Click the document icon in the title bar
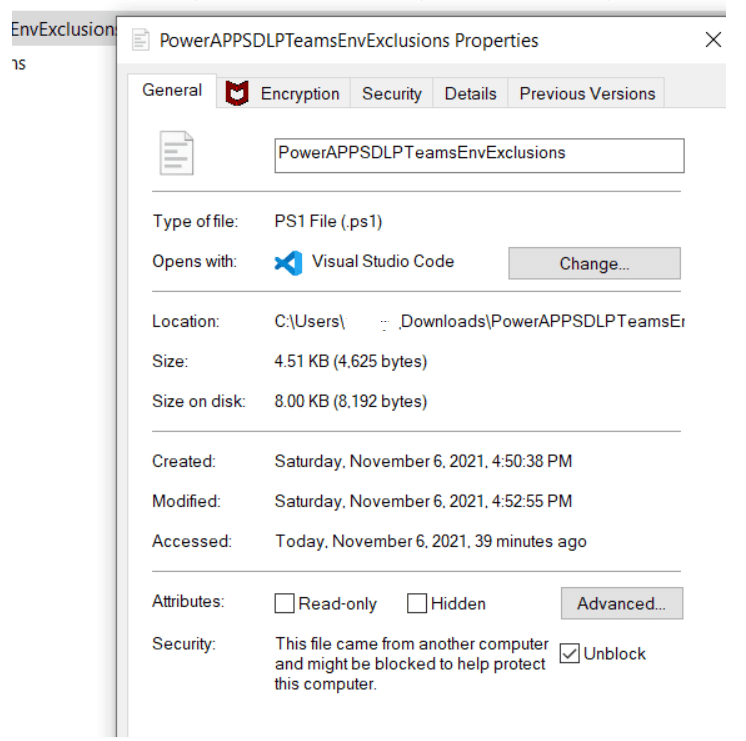746x741 pixels. click(x=138, y=41)
